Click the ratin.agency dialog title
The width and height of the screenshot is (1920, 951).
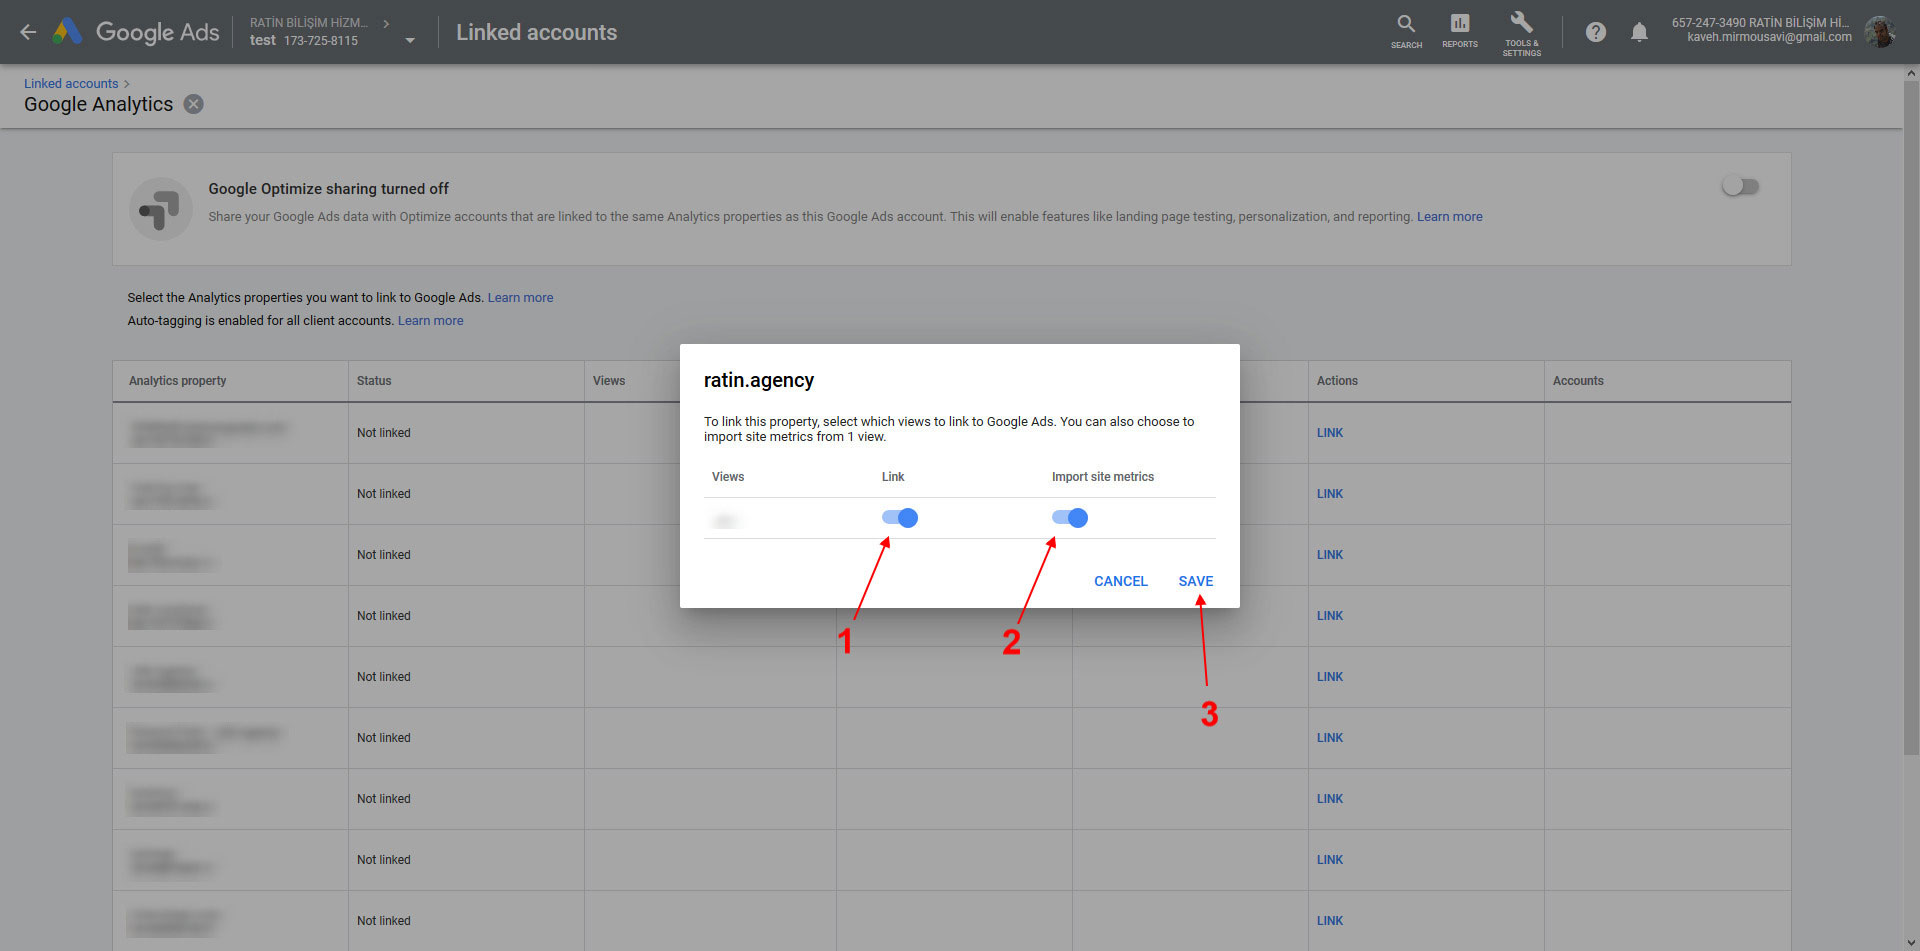tap(759, 380)
